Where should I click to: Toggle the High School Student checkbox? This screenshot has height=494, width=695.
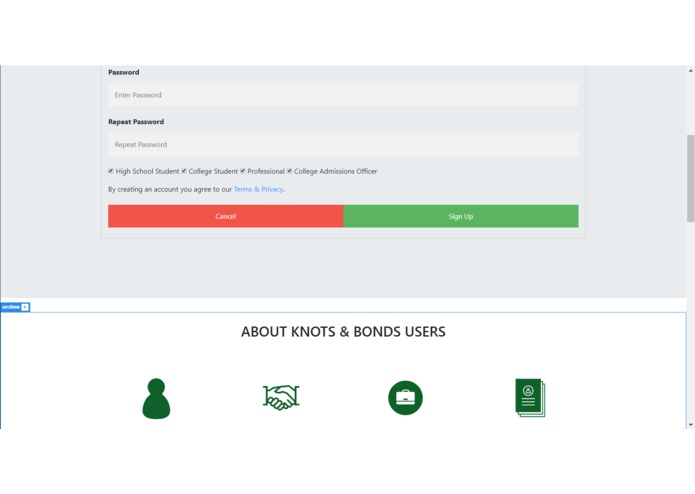click(111, 171)
